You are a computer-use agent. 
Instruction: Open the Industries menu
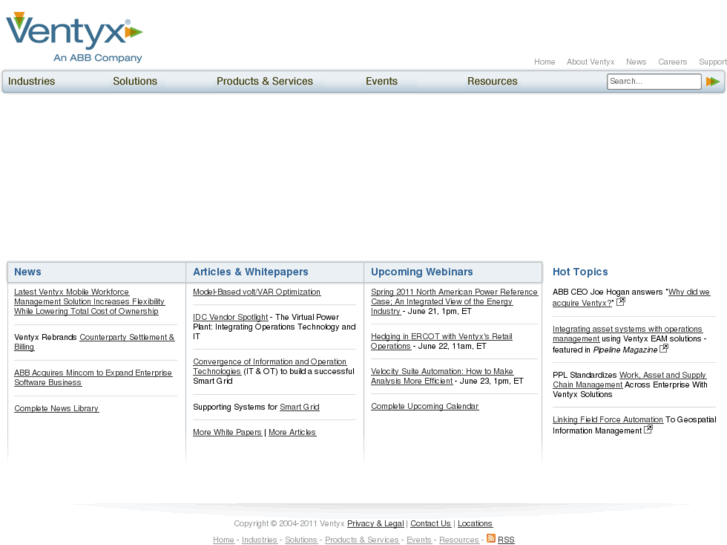tap(32, 81)
